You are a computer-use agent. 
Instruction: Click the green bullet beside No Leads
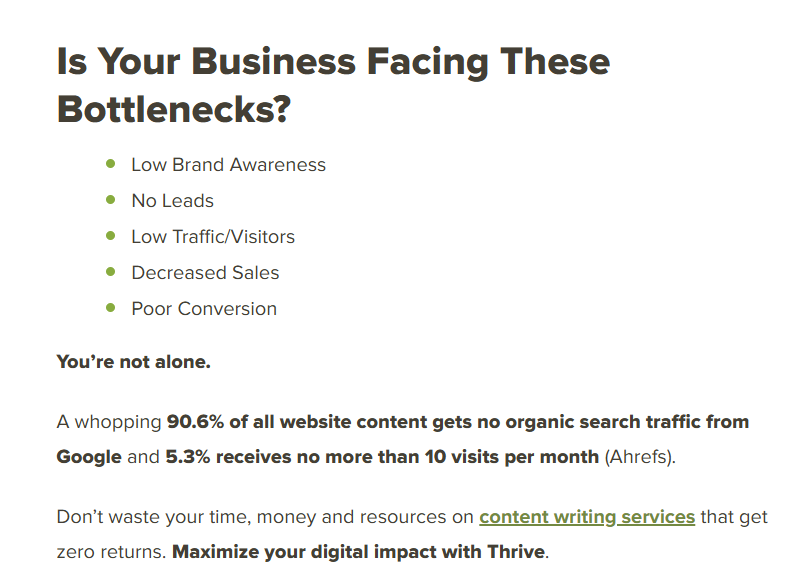pyautogui.click(x=111, y=200)
